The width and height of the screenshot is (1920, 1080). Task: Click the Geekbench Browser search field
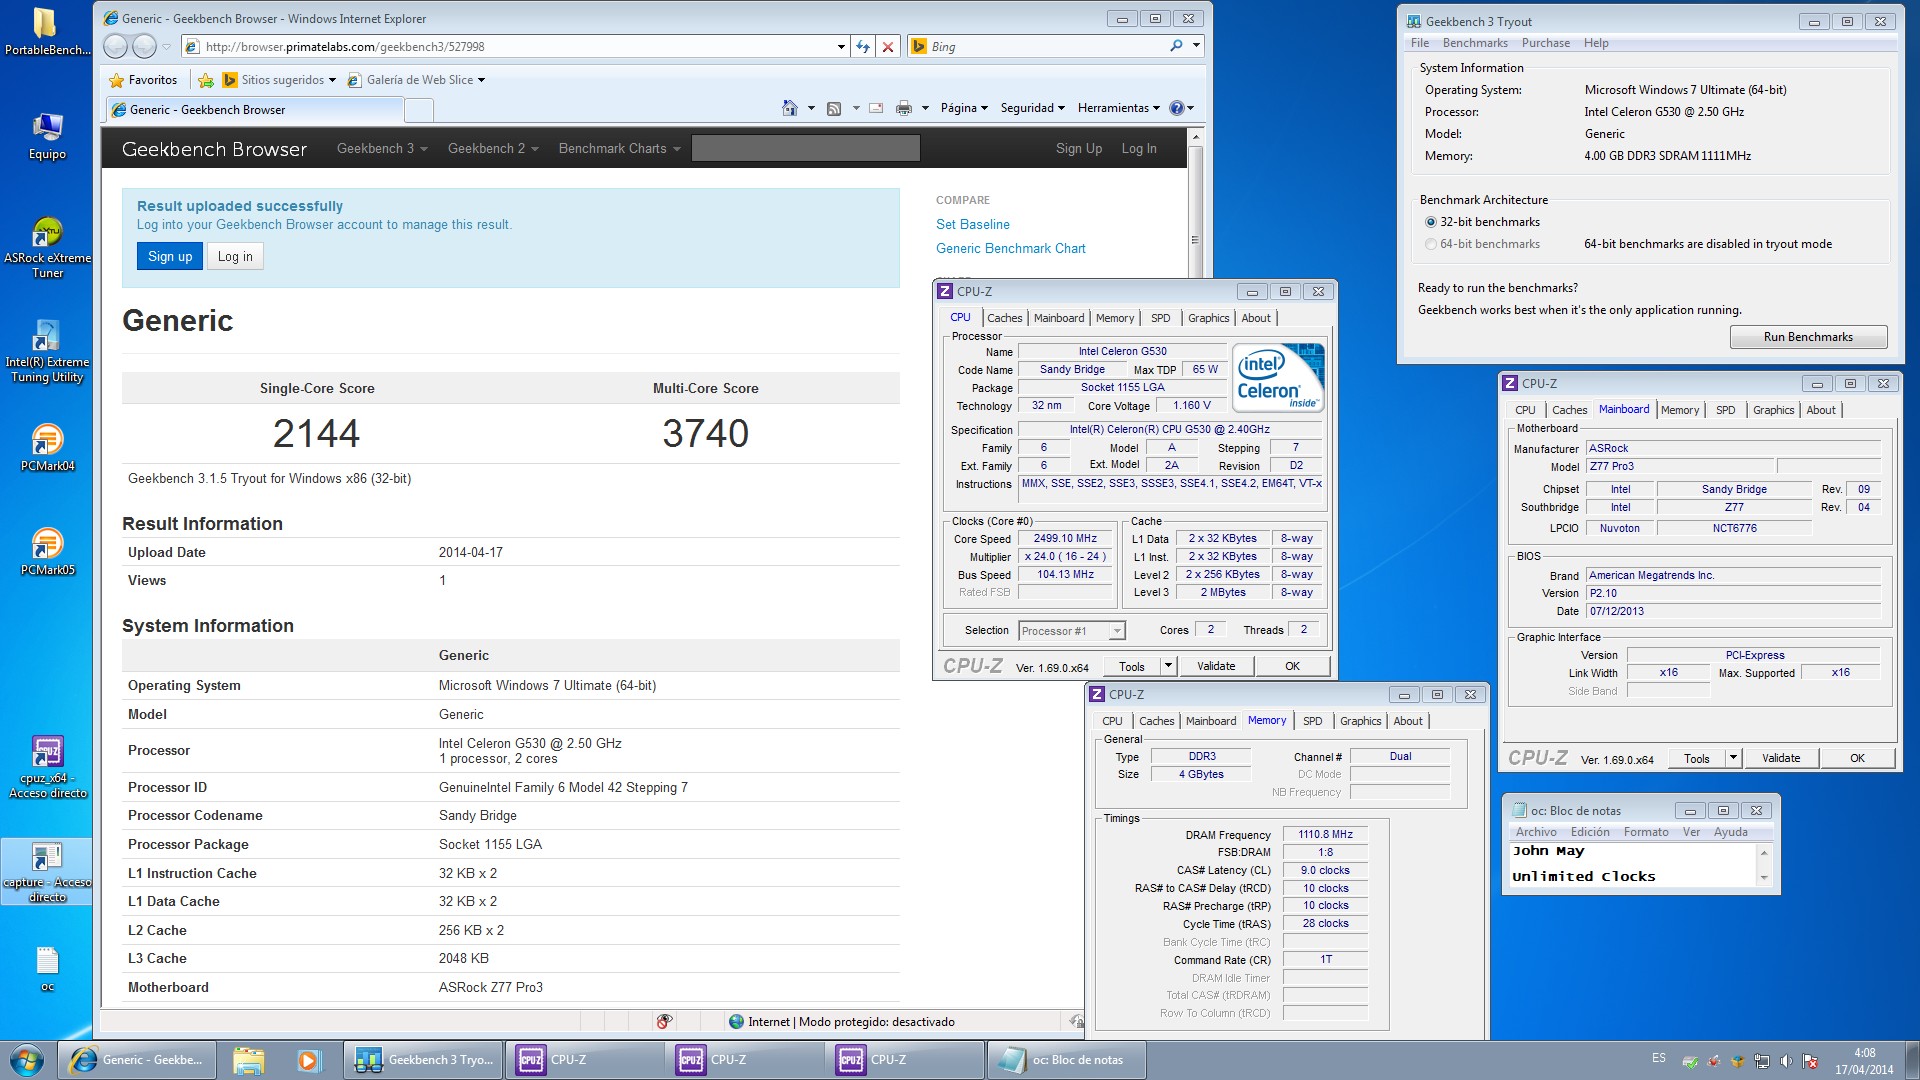[805, 148]
